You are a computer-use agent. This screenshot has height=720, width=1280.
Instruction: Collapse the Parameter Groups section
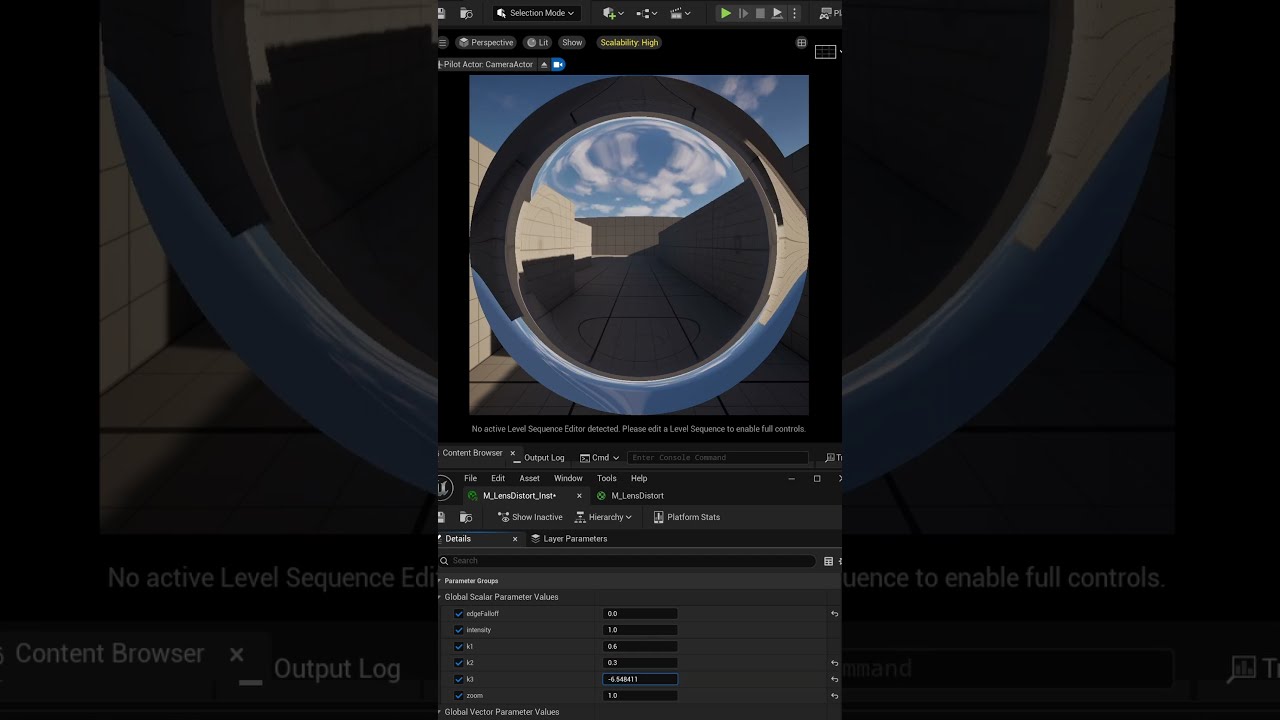[x=439, y=581]
